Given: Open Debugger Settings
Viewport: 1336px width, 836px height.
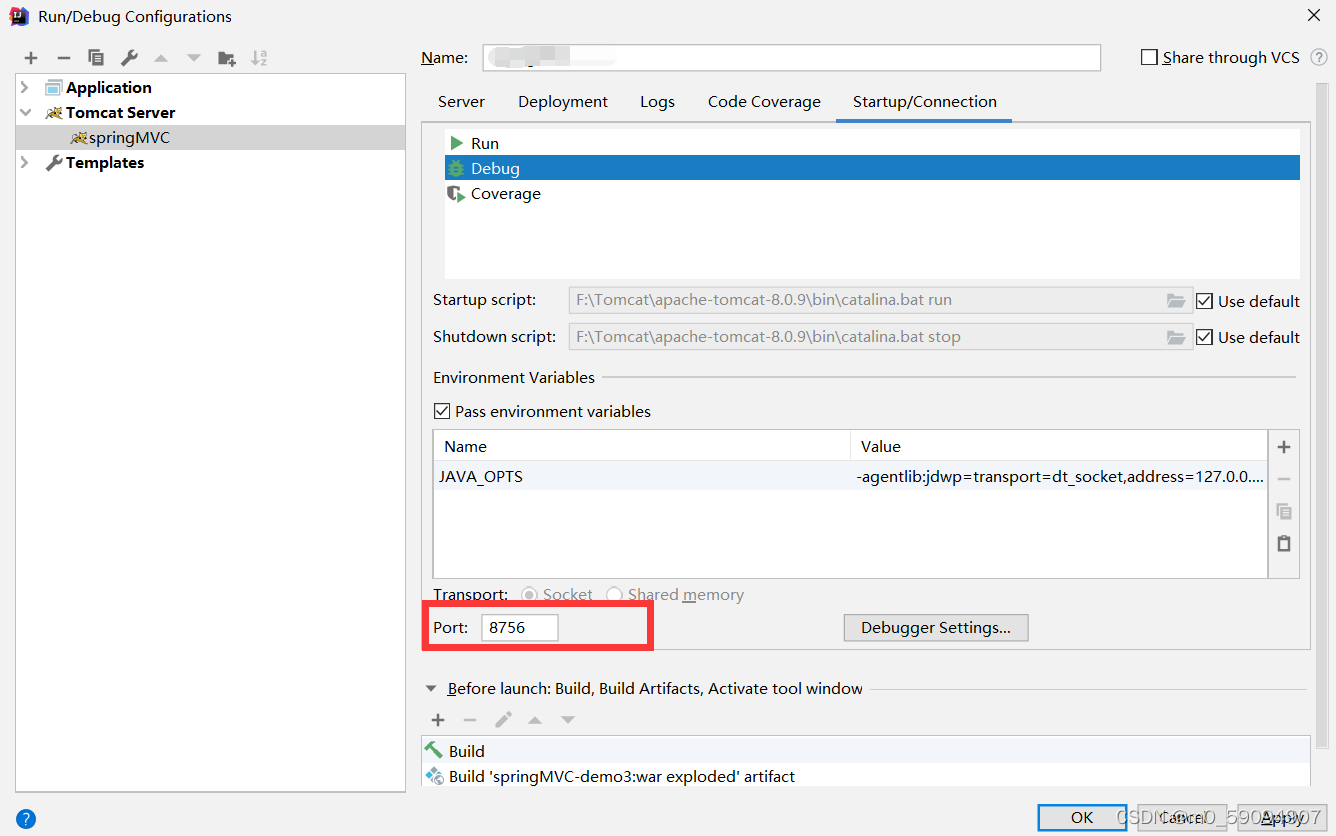Looking at the screenshot, I should tap(935, 627).
